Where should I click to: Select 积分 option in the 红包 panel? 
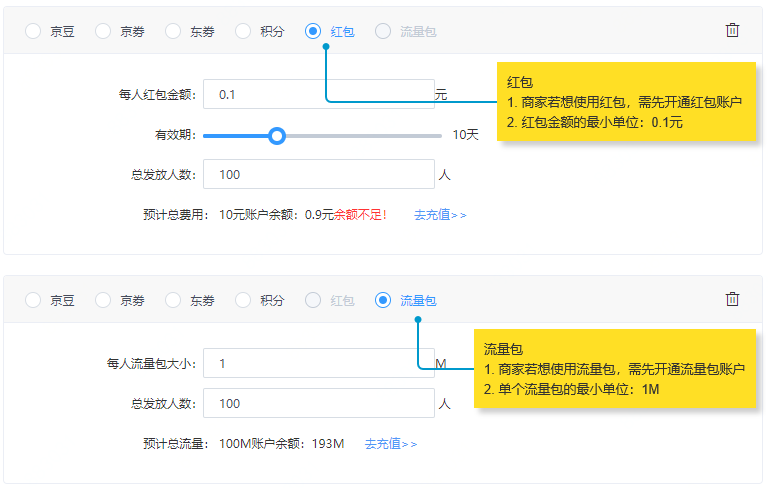pos(243,31)
